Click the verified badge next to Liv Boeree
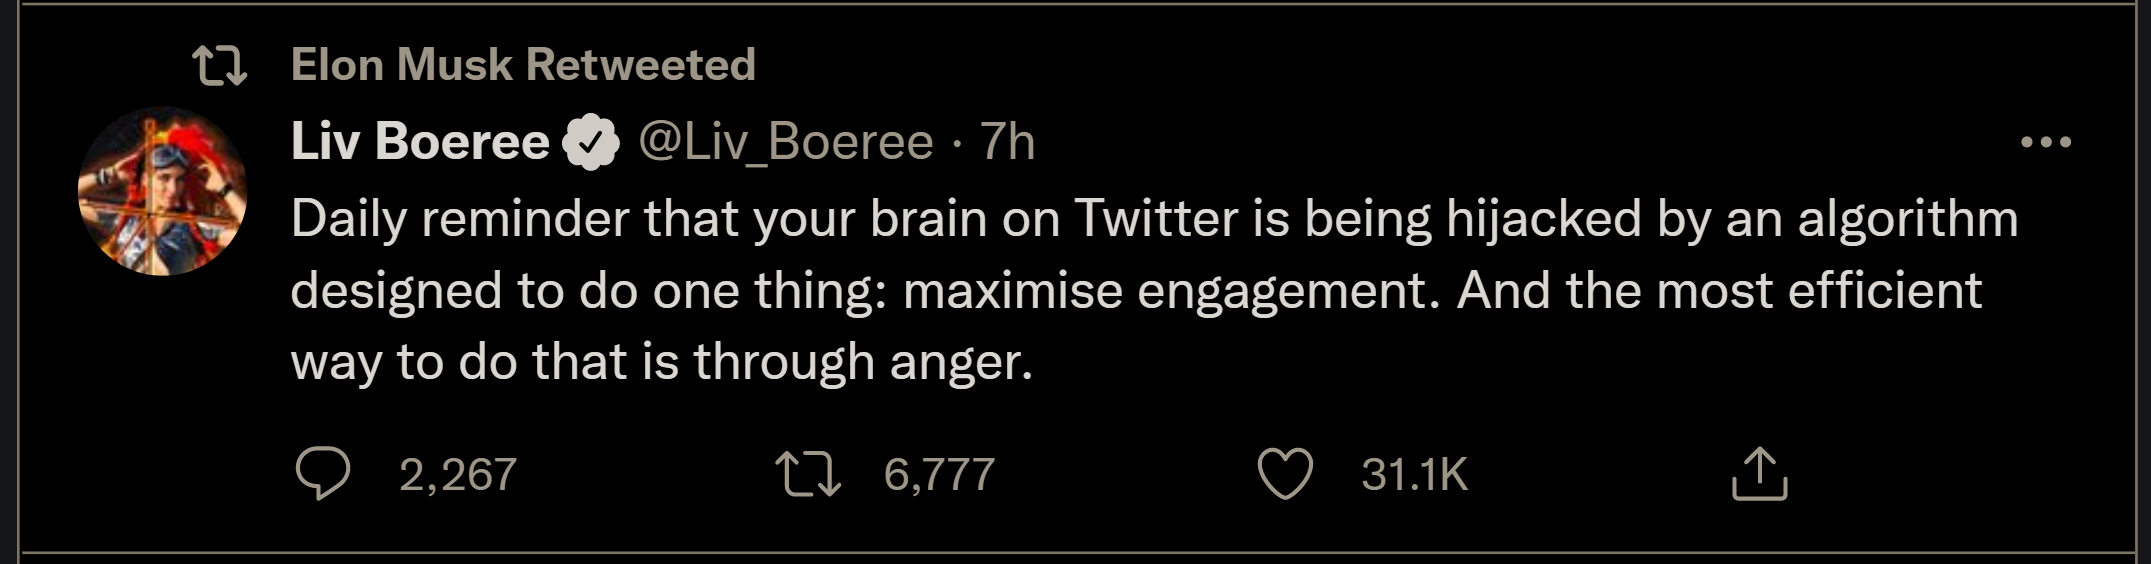The width and height of the screenshot is (2151, 564). (x=592, y=142)
